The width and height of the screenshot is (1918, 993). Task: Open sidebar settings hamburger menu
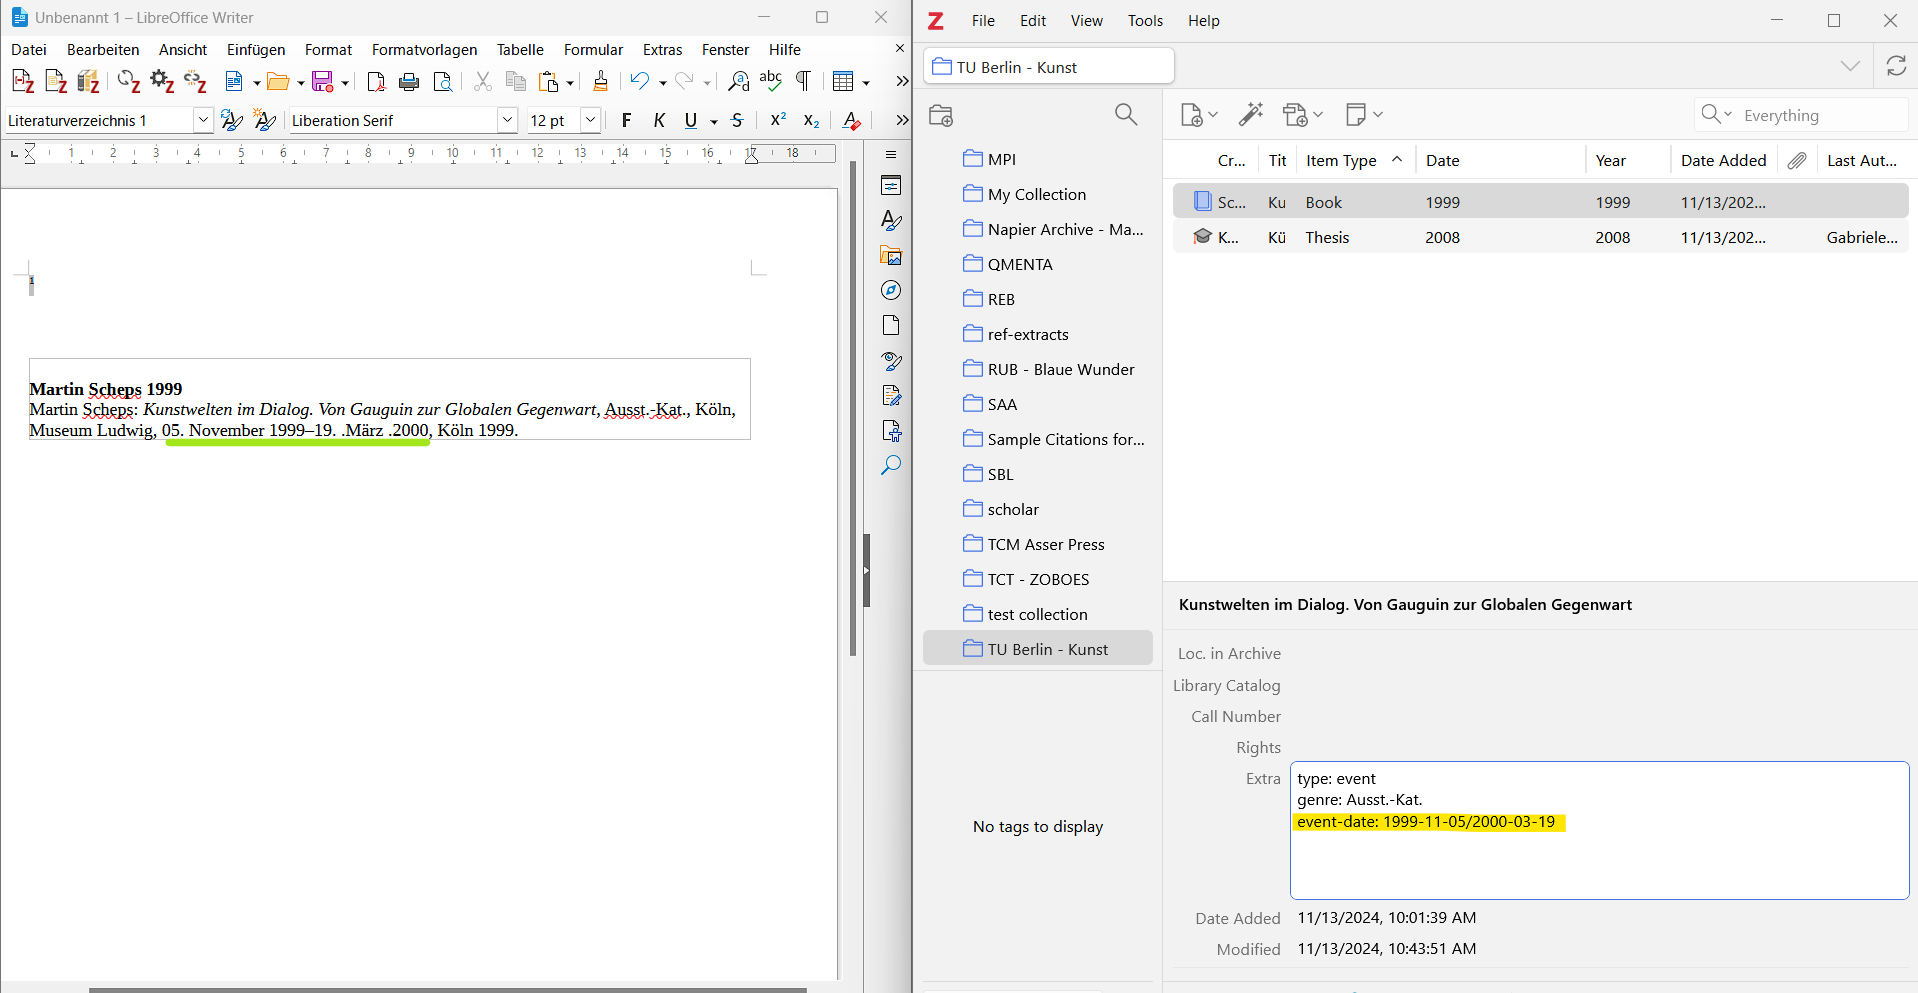[891, 155]
